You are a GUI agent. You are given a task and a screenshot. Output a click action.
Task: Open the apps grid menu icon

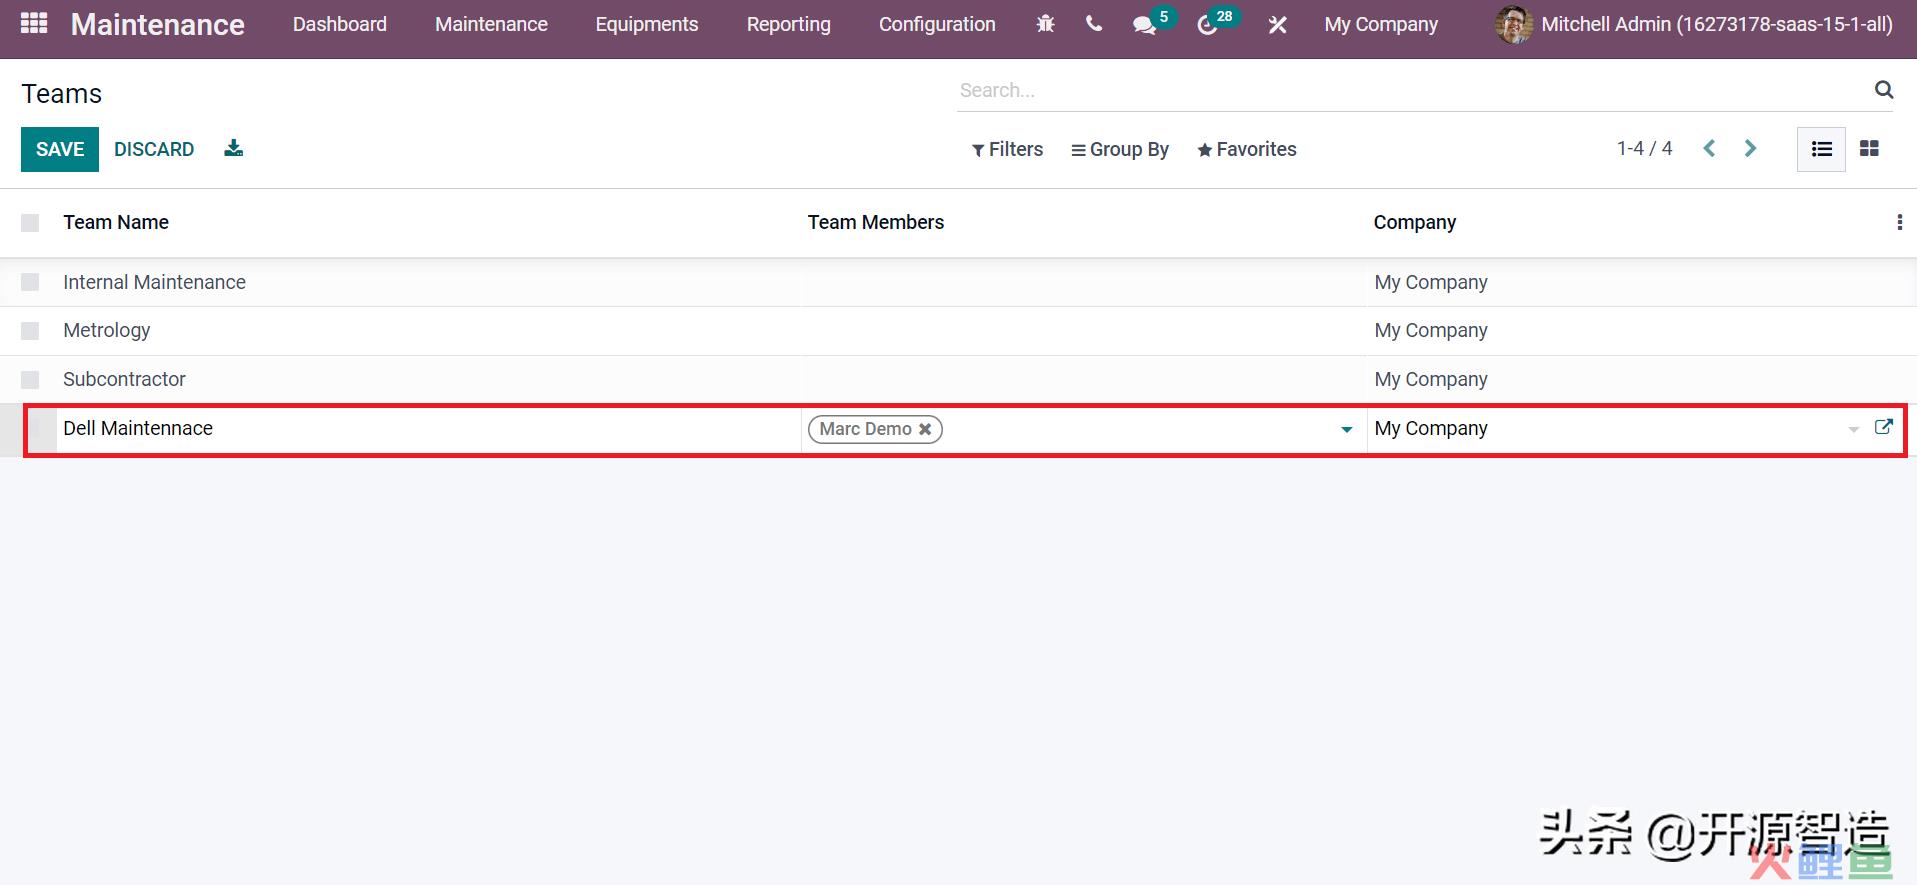34,23
